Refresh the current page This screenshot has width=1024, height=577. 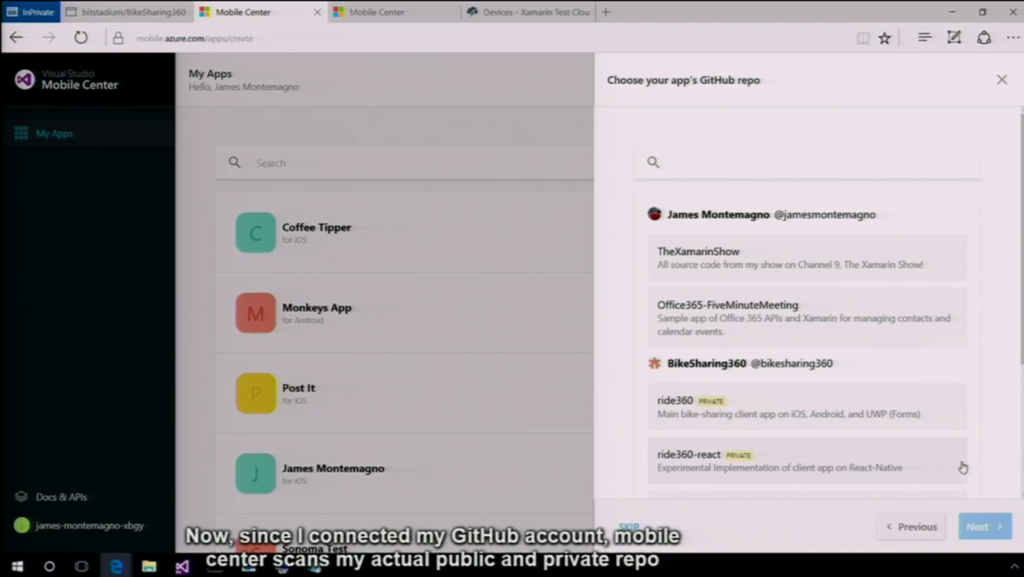80,37
